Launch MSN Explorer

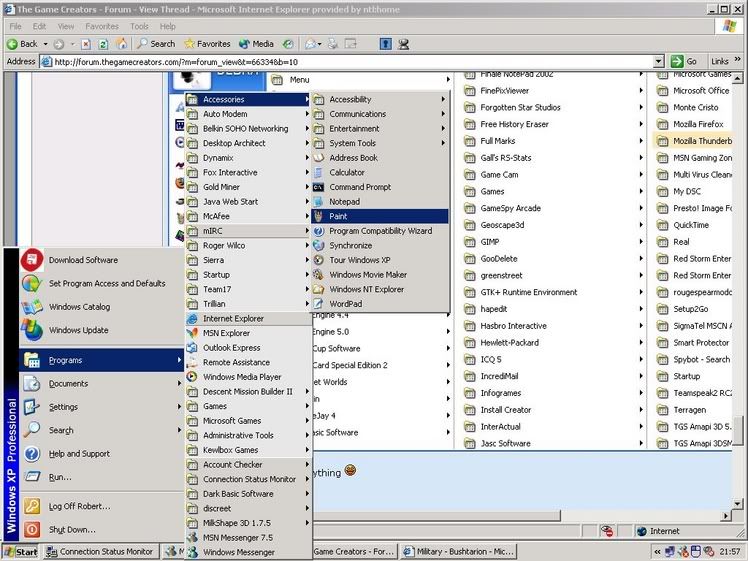point(249,333)
